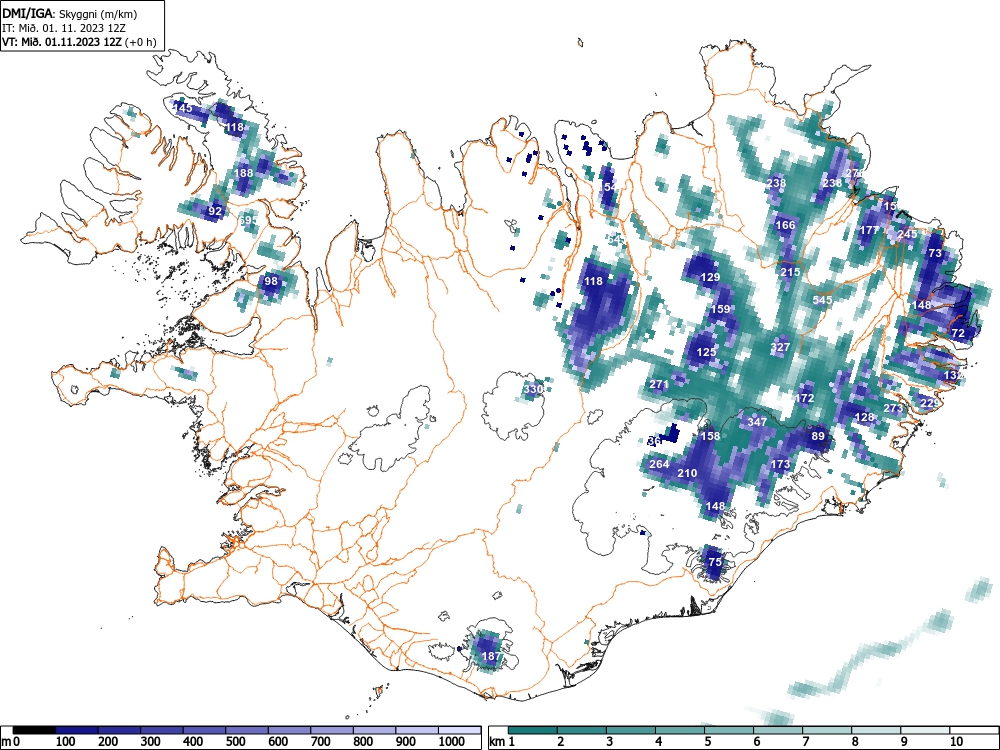Click the '276' visibility value
Screen dimensions: 1000x750
[x=854, y=173]
